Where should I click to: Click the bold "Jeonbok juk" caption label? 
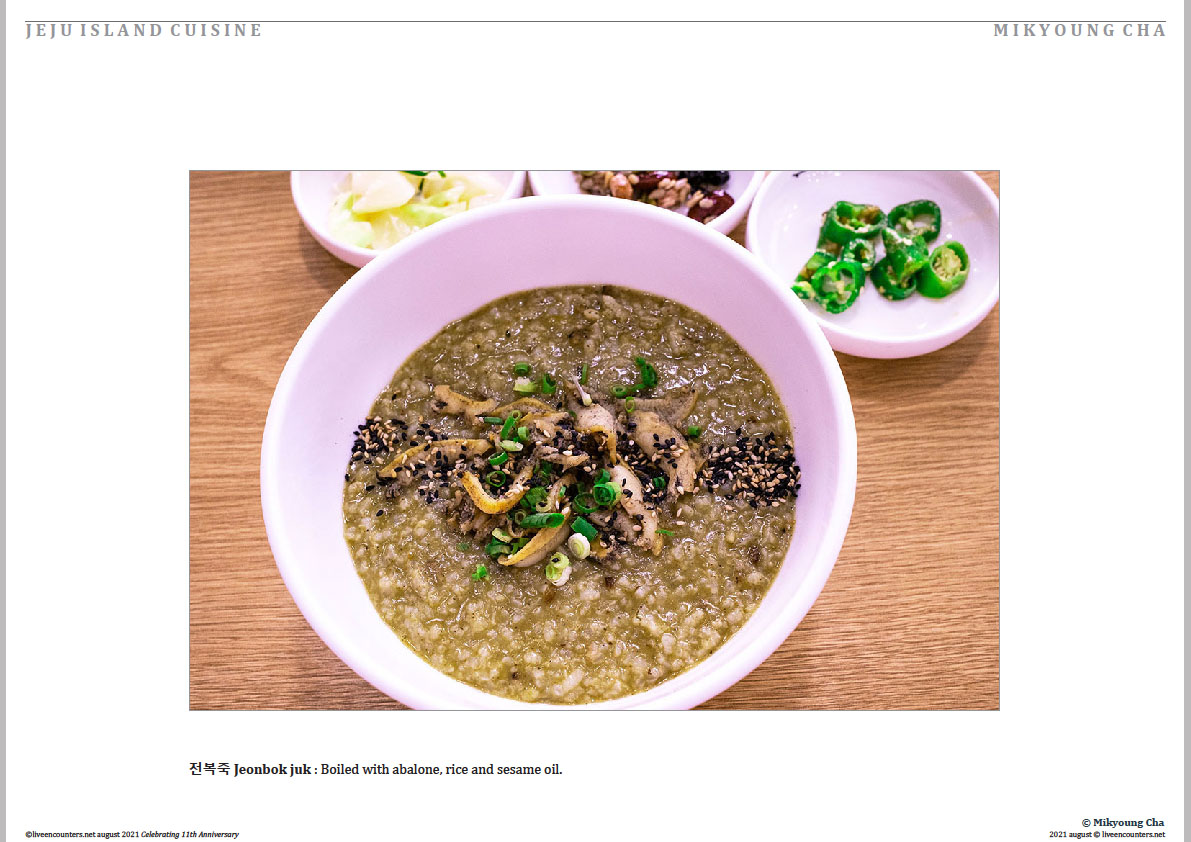click(272, 769)
